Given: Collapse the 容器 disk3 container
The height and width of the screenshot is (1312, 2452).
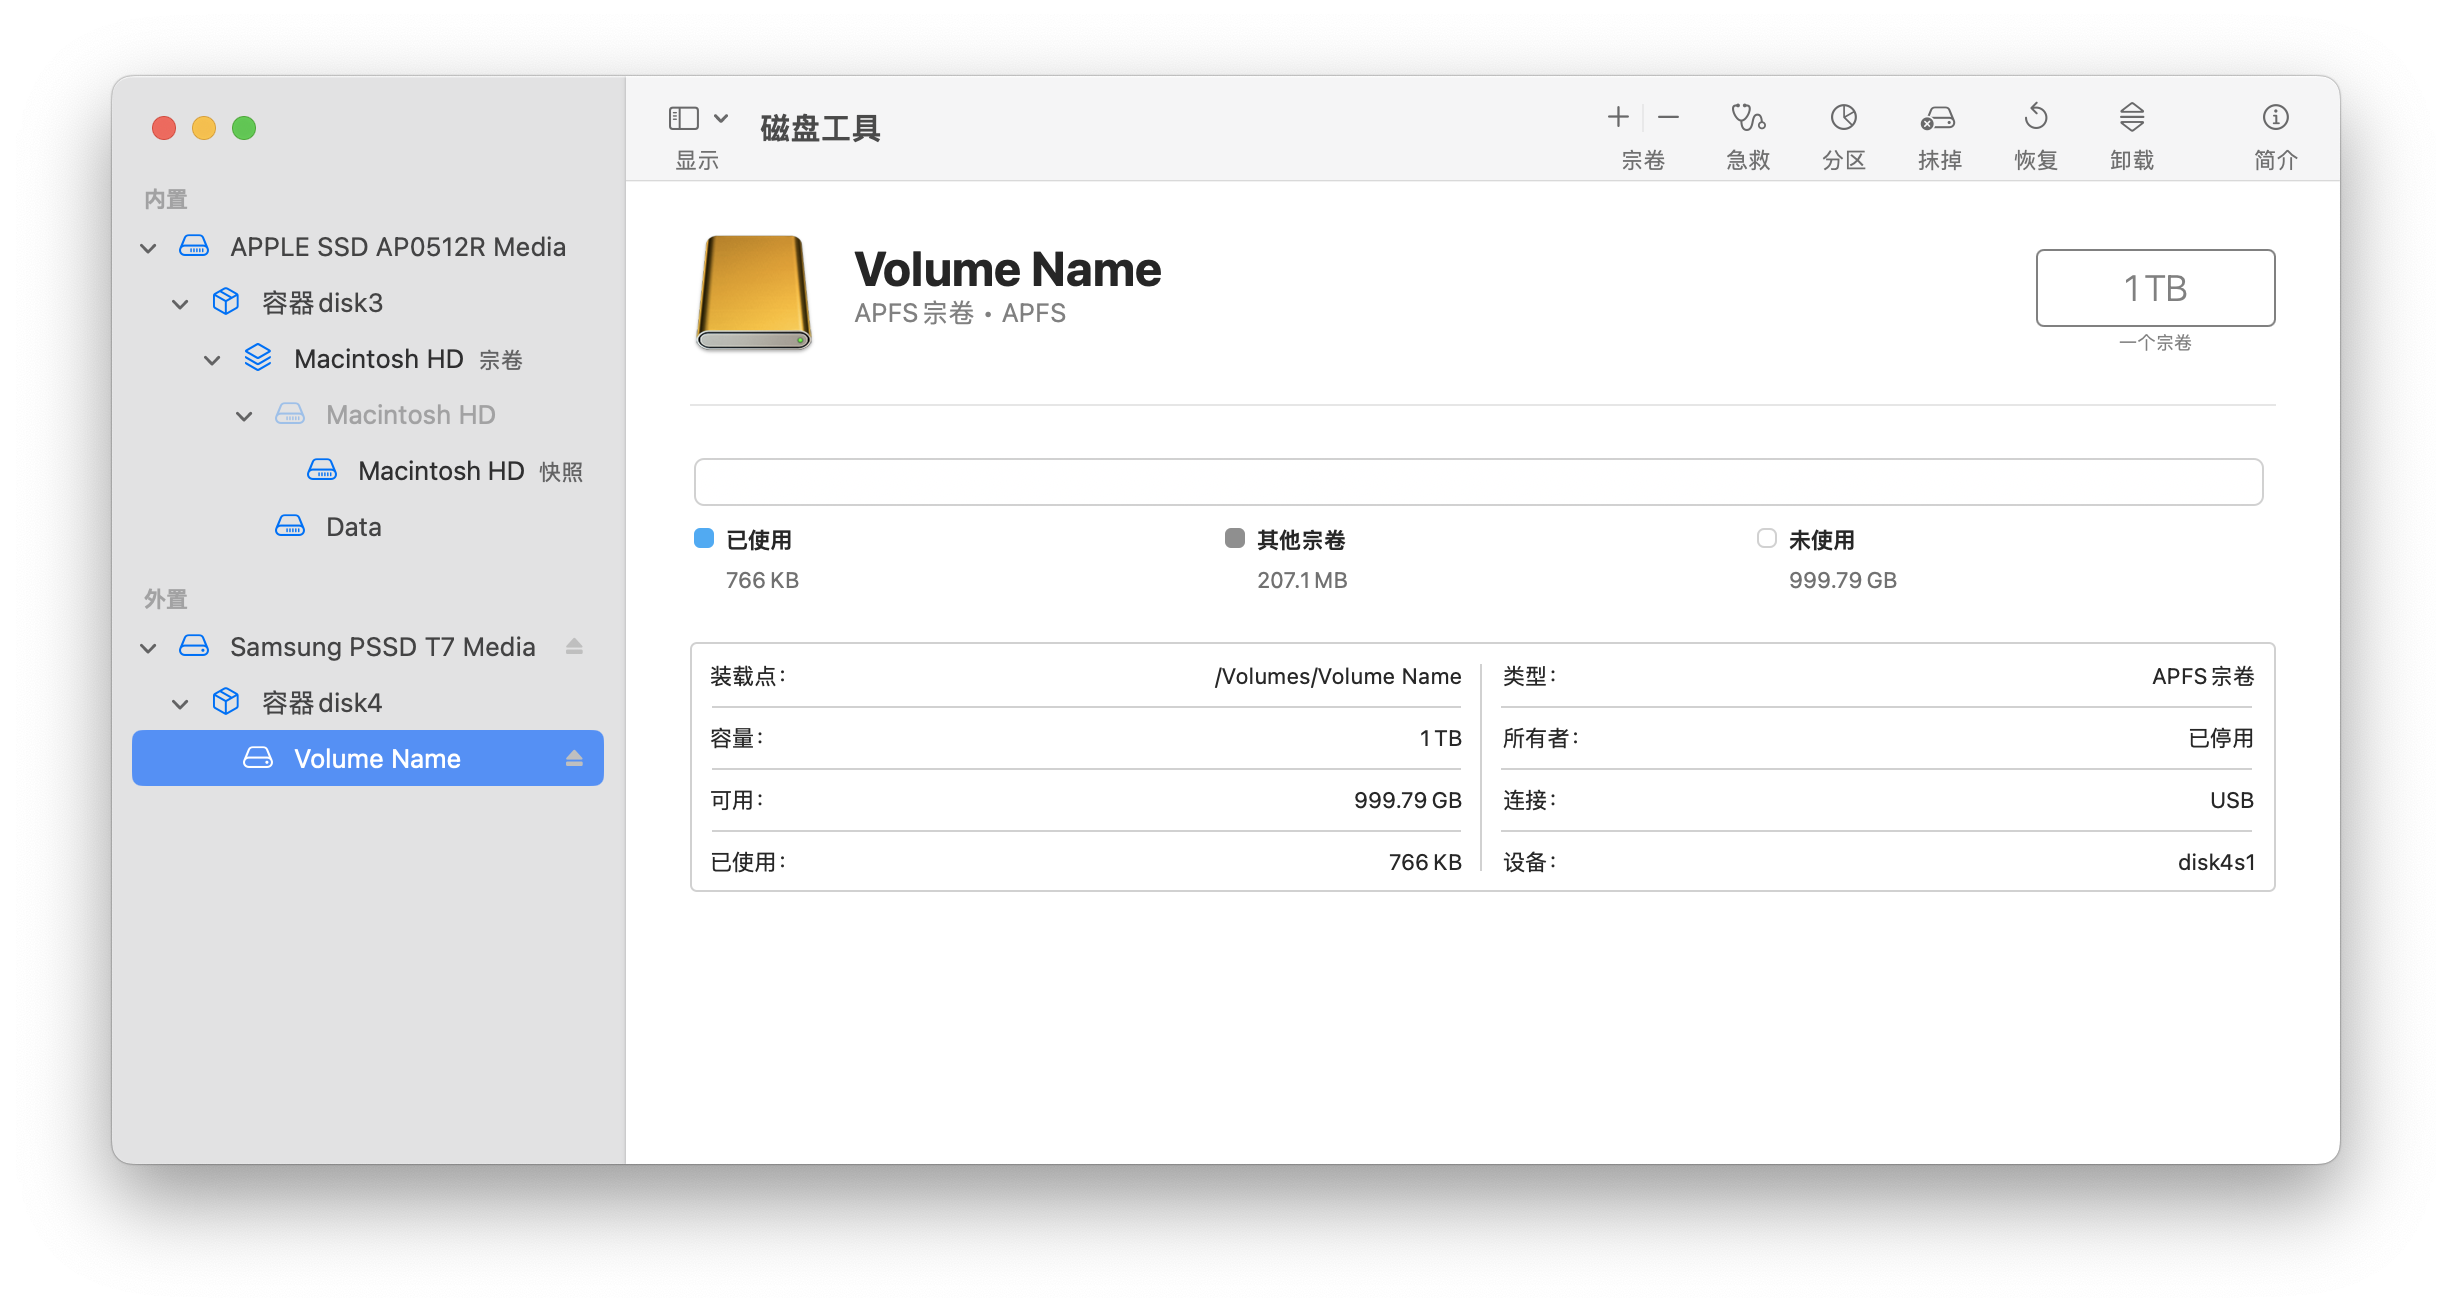Looking at the screenshot, I should pyautogui.click(x=180, y=304).
